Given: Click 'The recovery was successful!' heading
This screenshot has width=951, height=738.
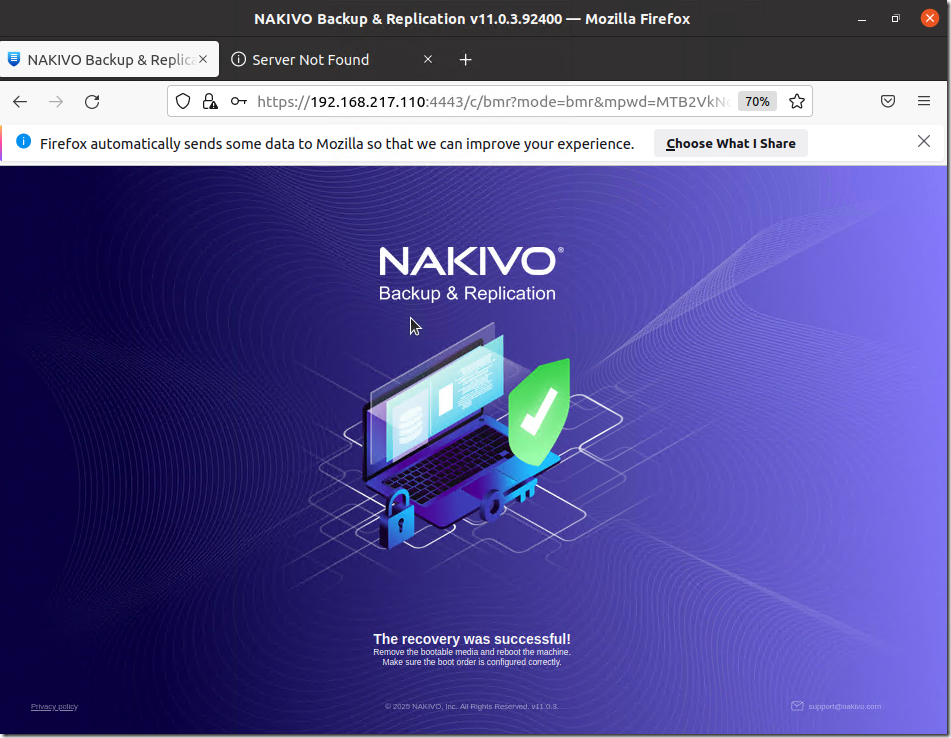Looking at the screenshot, I should coord(472,639).
